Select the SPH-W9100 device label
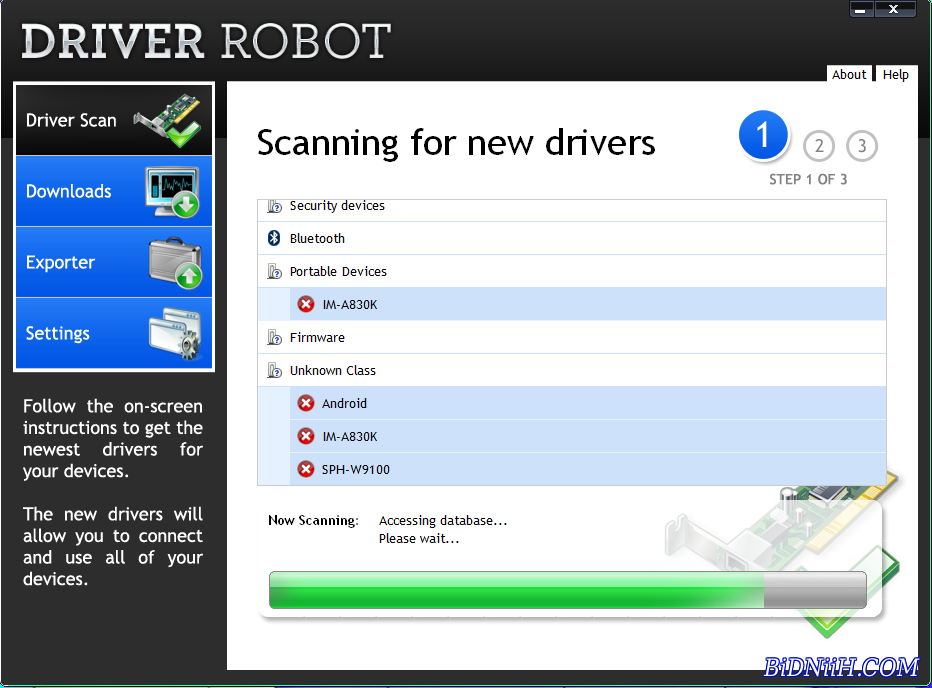 click(355, 469)
